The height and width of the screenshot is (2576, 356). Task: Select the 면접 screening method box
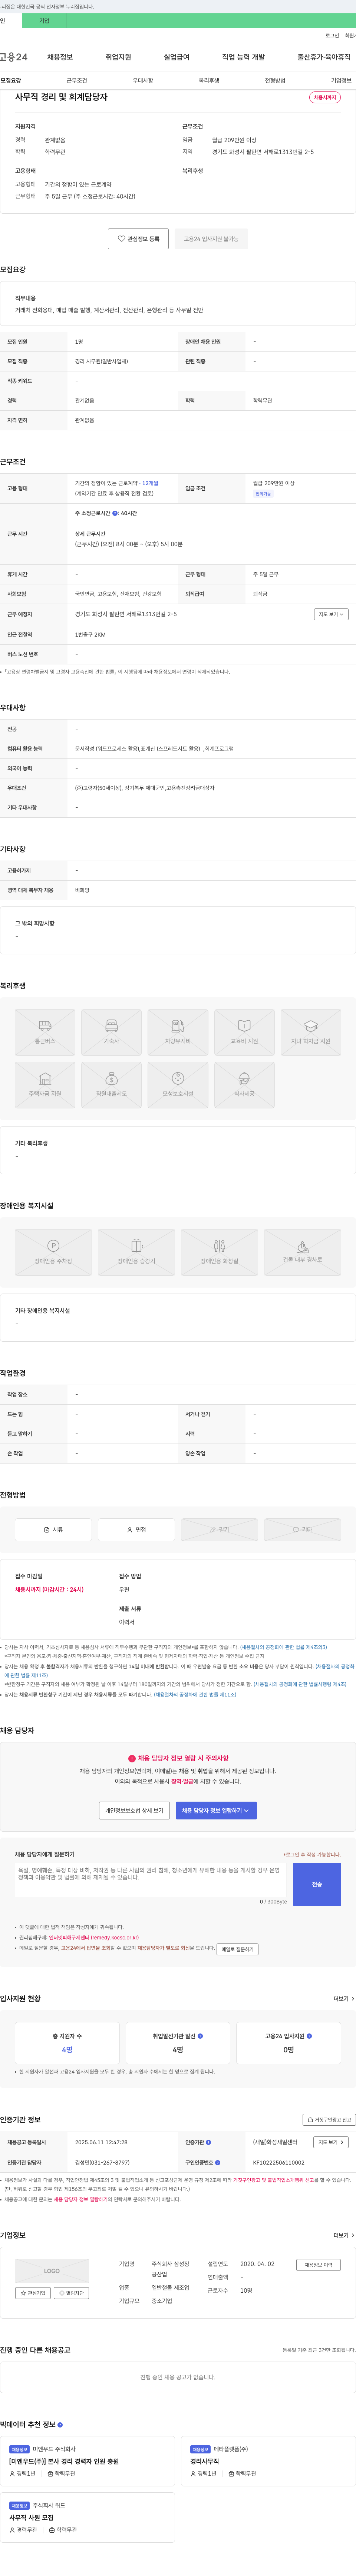[x=136, y=1529]
